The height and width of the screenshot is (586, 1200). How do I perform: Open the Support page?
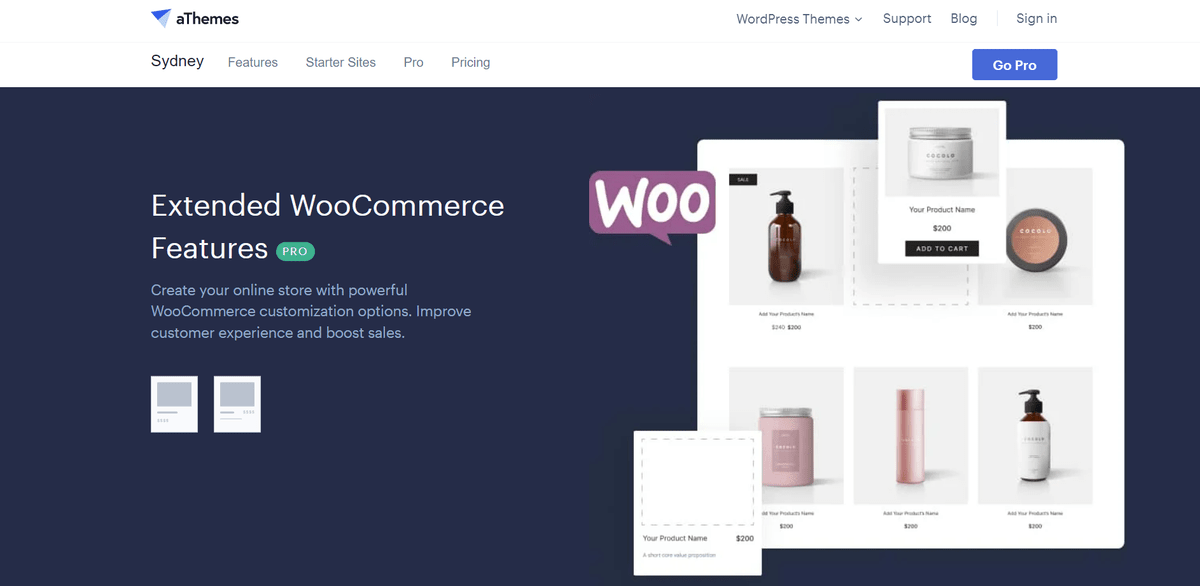[907, 19]
